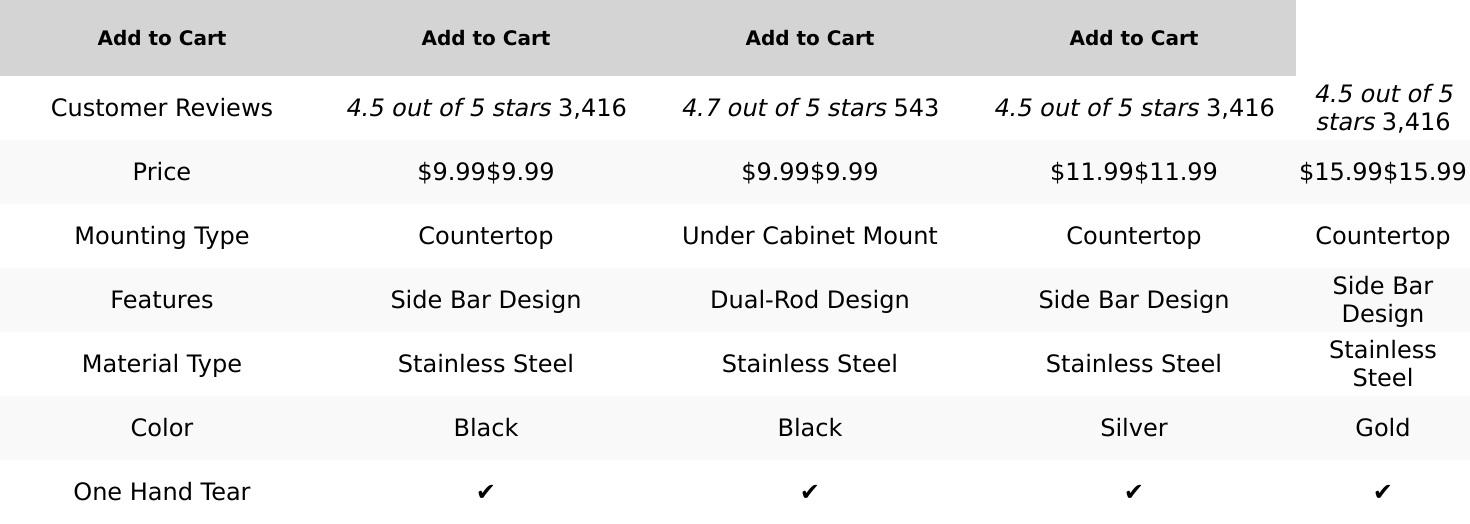Image resolution: width=1470 pixels, height=524 pixels.
Task: Click One Hand Tear checkmark for black countertop product
Action: tap(485, 492)
